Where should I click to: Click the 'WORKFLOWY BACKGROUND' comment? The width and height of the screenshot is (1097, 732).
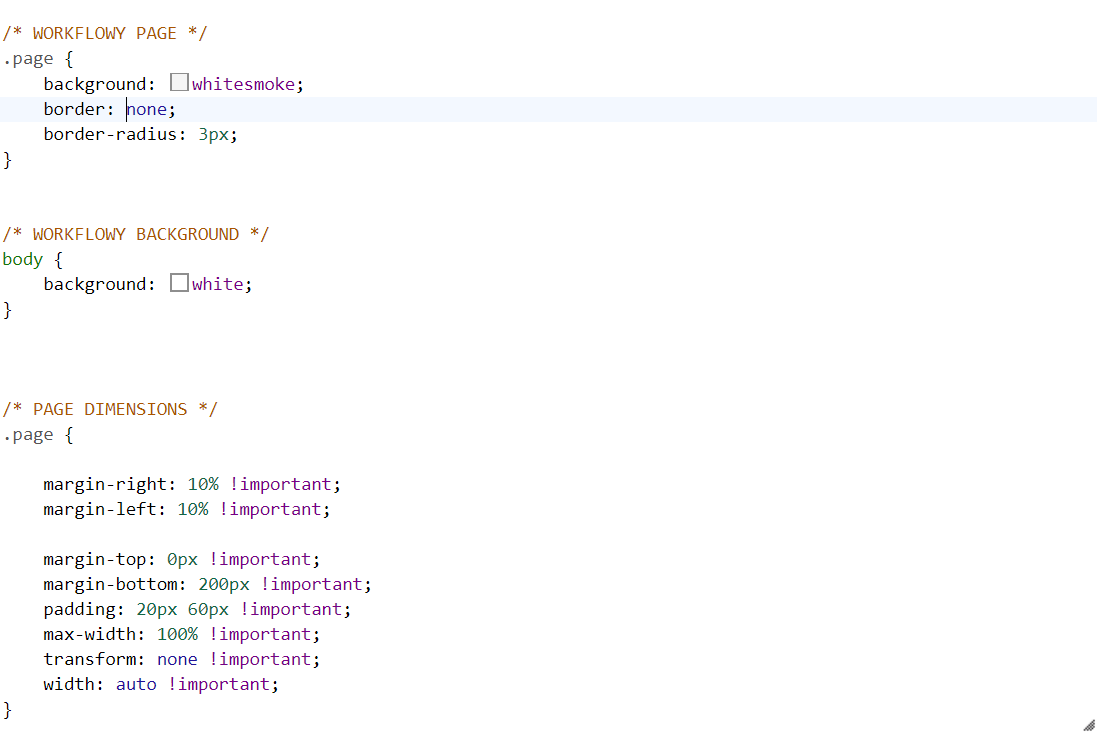point(136,234)
